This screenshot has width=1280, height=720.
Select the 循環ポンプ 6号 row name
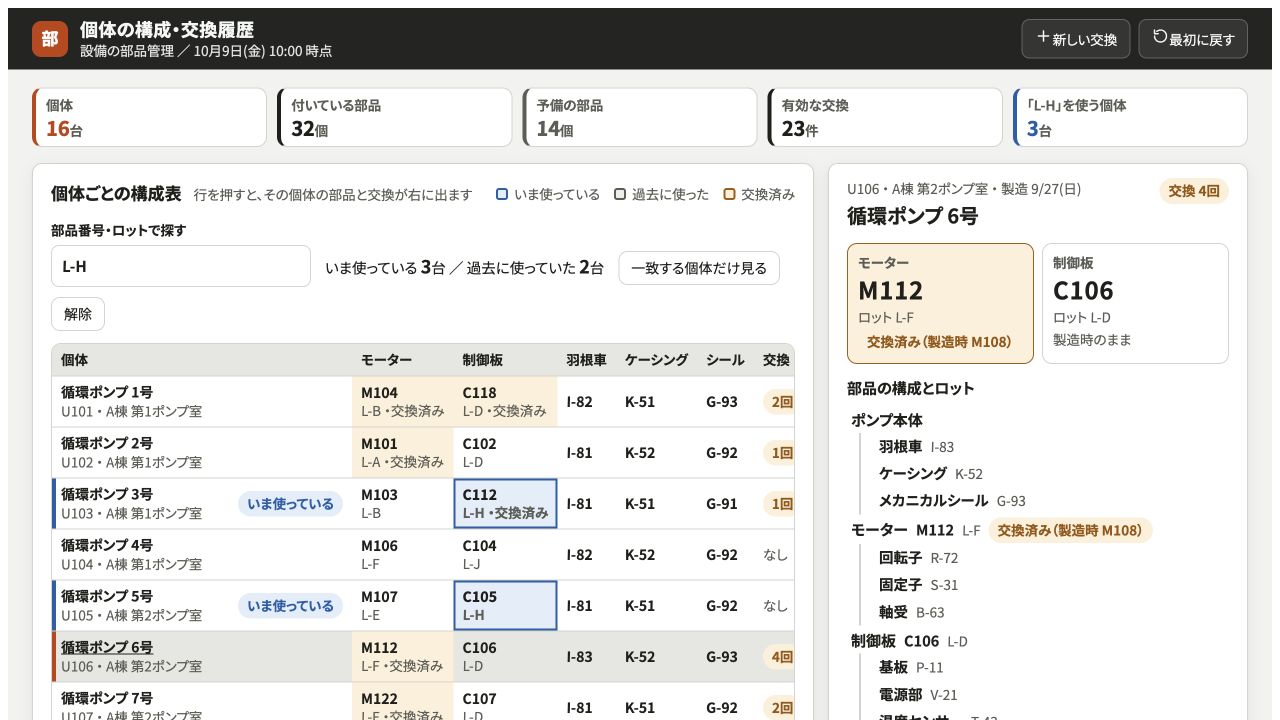point(107,647)
